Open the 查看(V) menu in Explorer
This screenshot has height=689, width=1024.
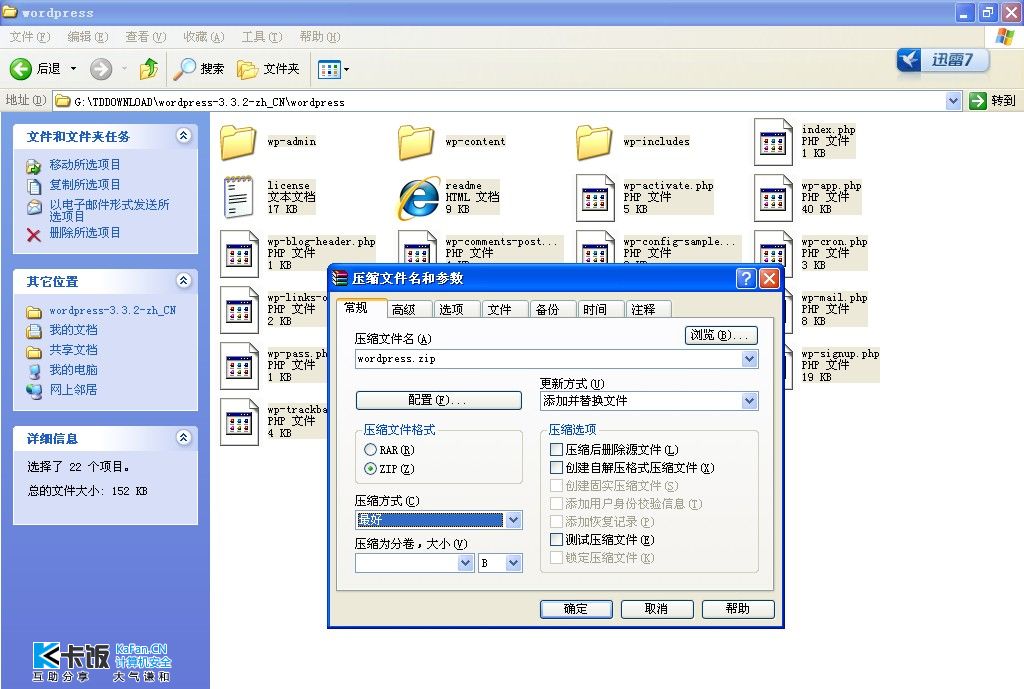click(x=146, y=37)
